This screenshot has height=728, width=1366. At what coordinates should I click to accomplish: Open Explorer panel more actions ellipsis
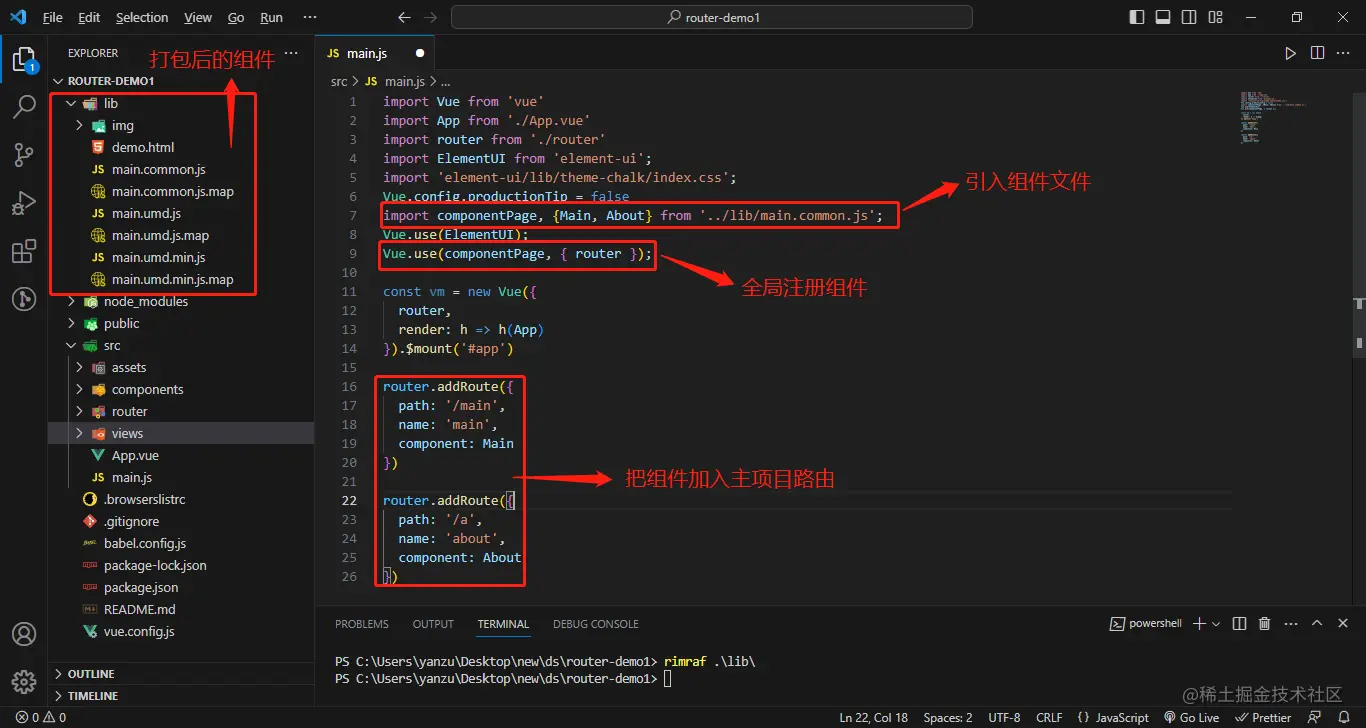pos(291,53)
